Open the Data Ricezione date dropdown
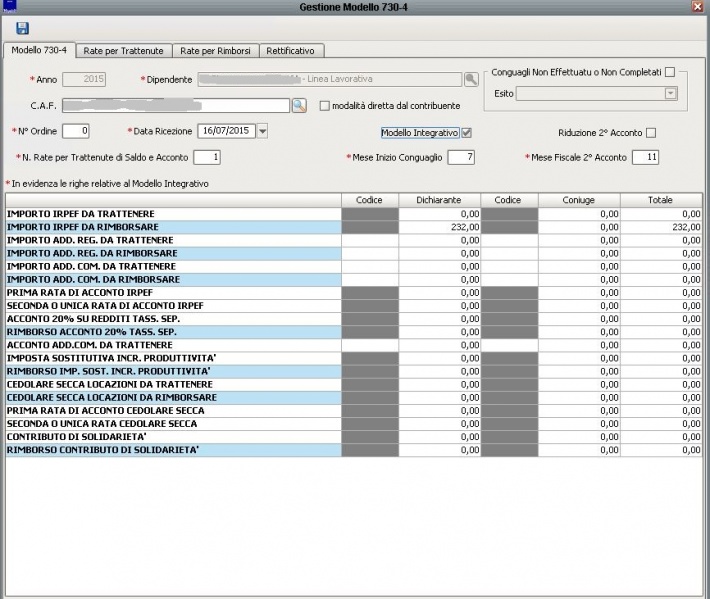 pyautogui.click(x=262, y=130)
